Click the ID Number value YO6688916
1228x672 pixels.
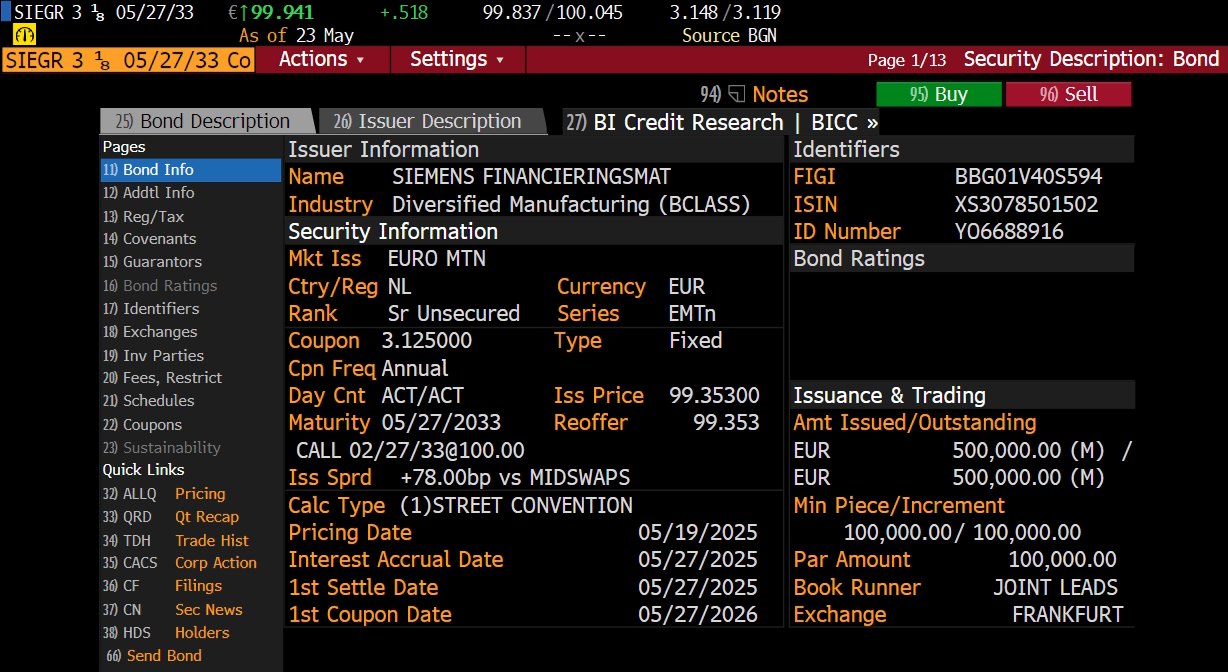[1009, 232]
